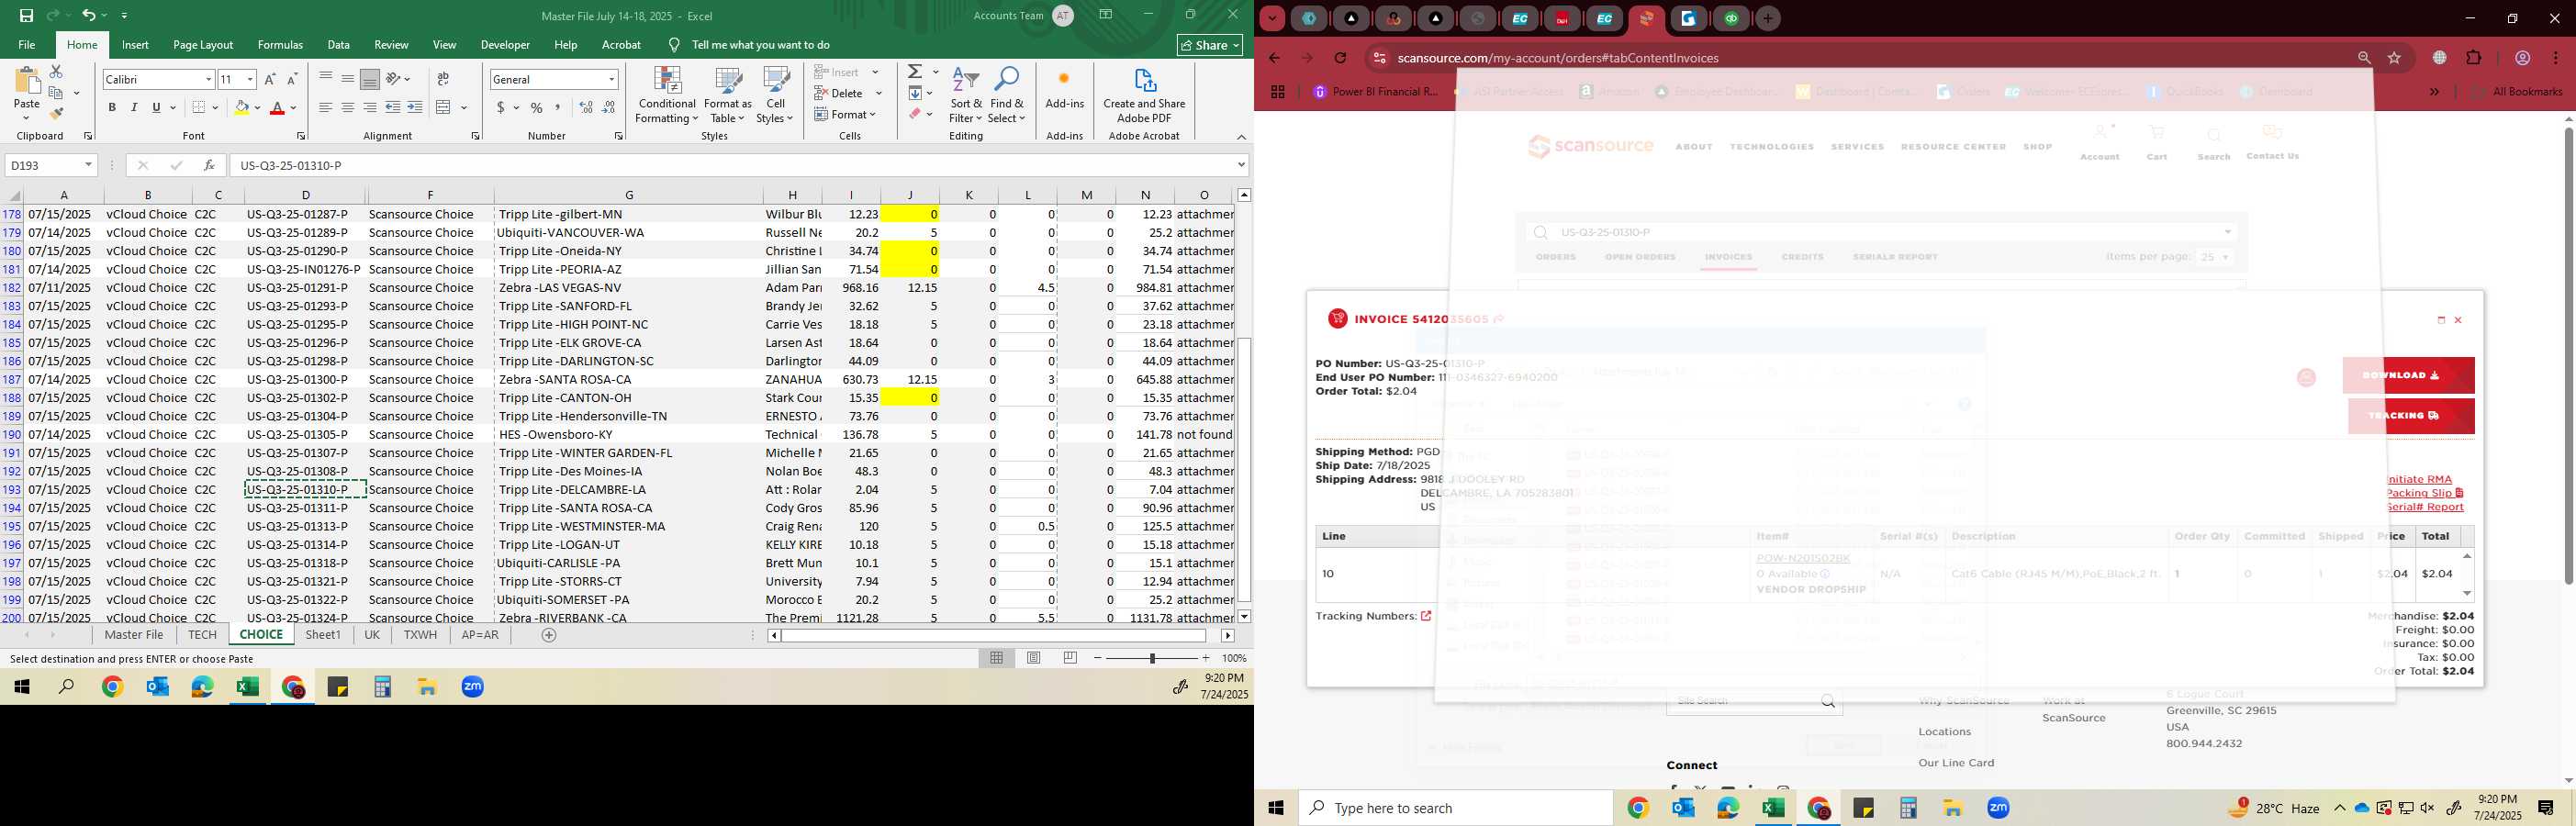
Task: Open Conditional Formatting menu
Action: pos(667,96)
